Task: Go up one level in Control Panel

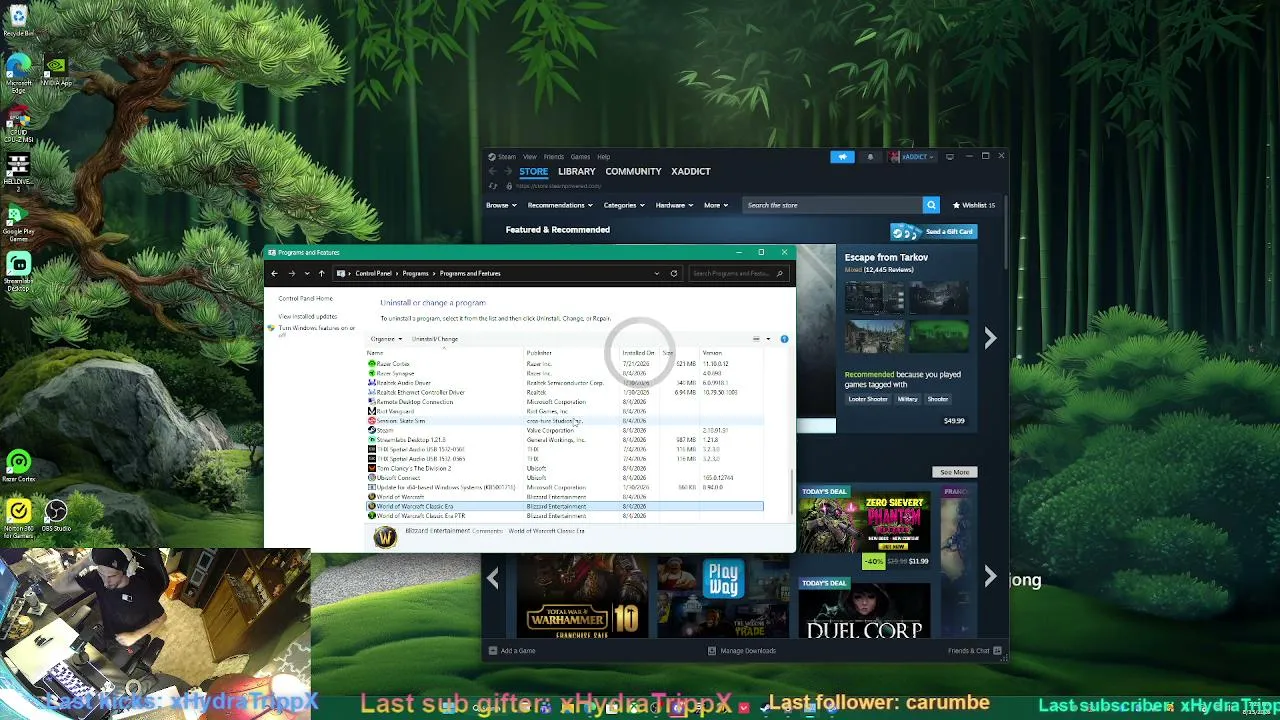Action: [321, 273]
